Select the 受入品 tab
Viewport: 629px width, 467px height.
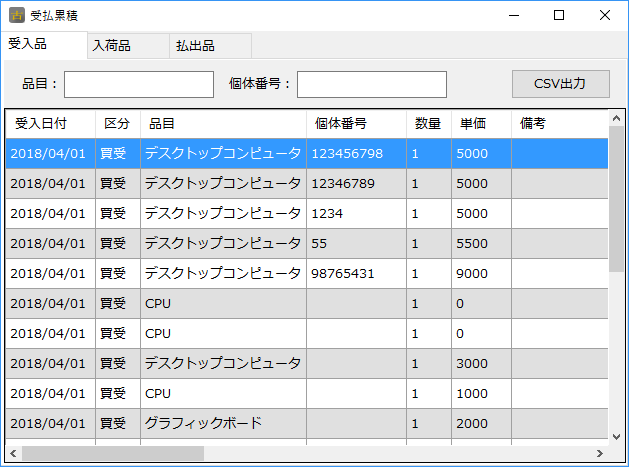click(x=28, y=45)
